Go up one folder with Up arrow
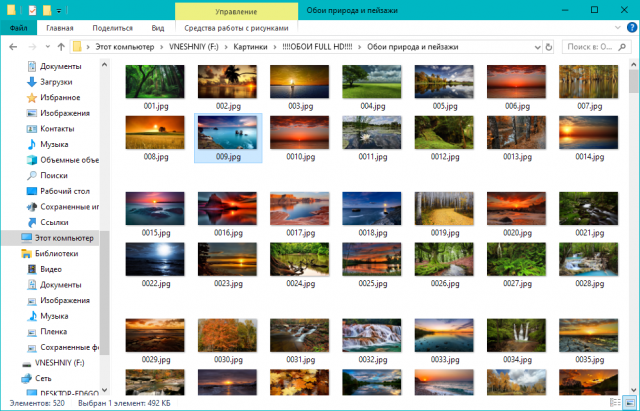 61,47
